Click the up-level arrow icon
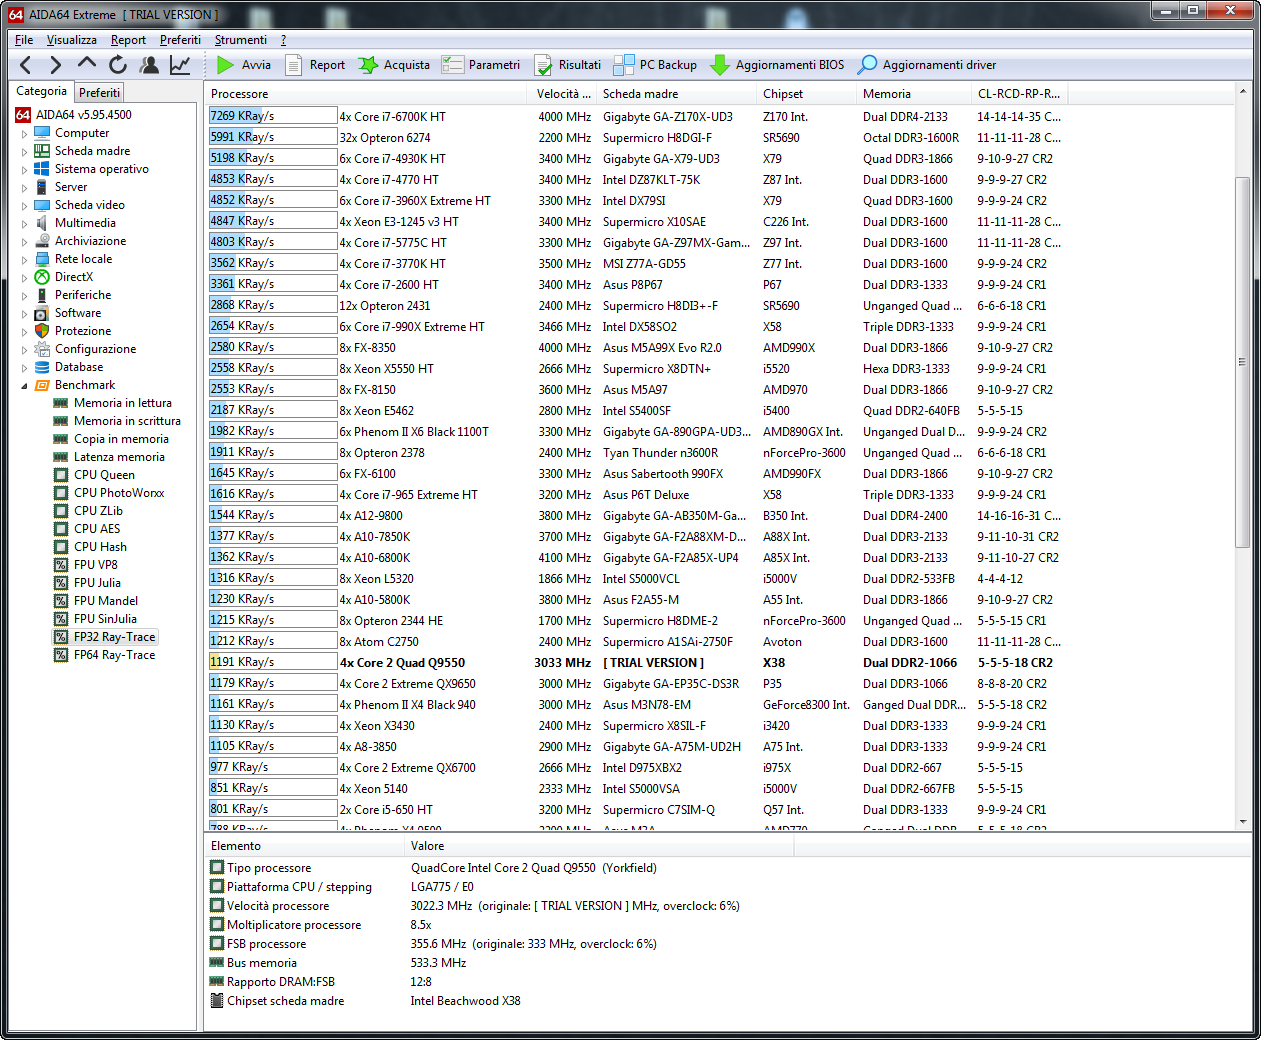 pyautogui.click(x=87, y=65)
